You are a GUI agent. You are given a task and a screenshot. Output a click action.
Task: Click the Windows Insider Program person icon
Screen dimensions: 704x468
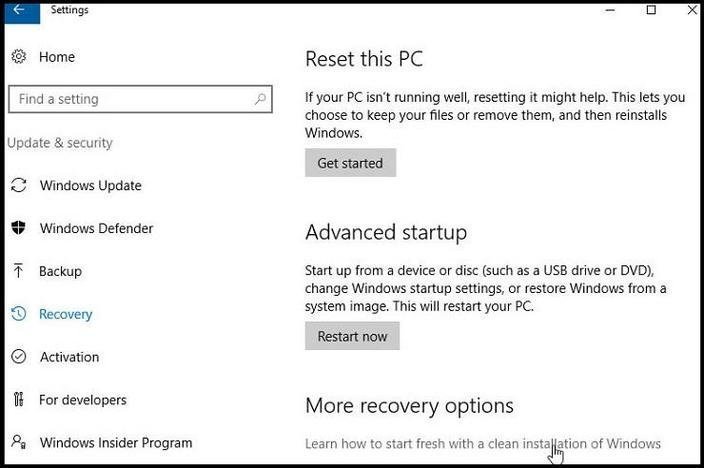18,443
